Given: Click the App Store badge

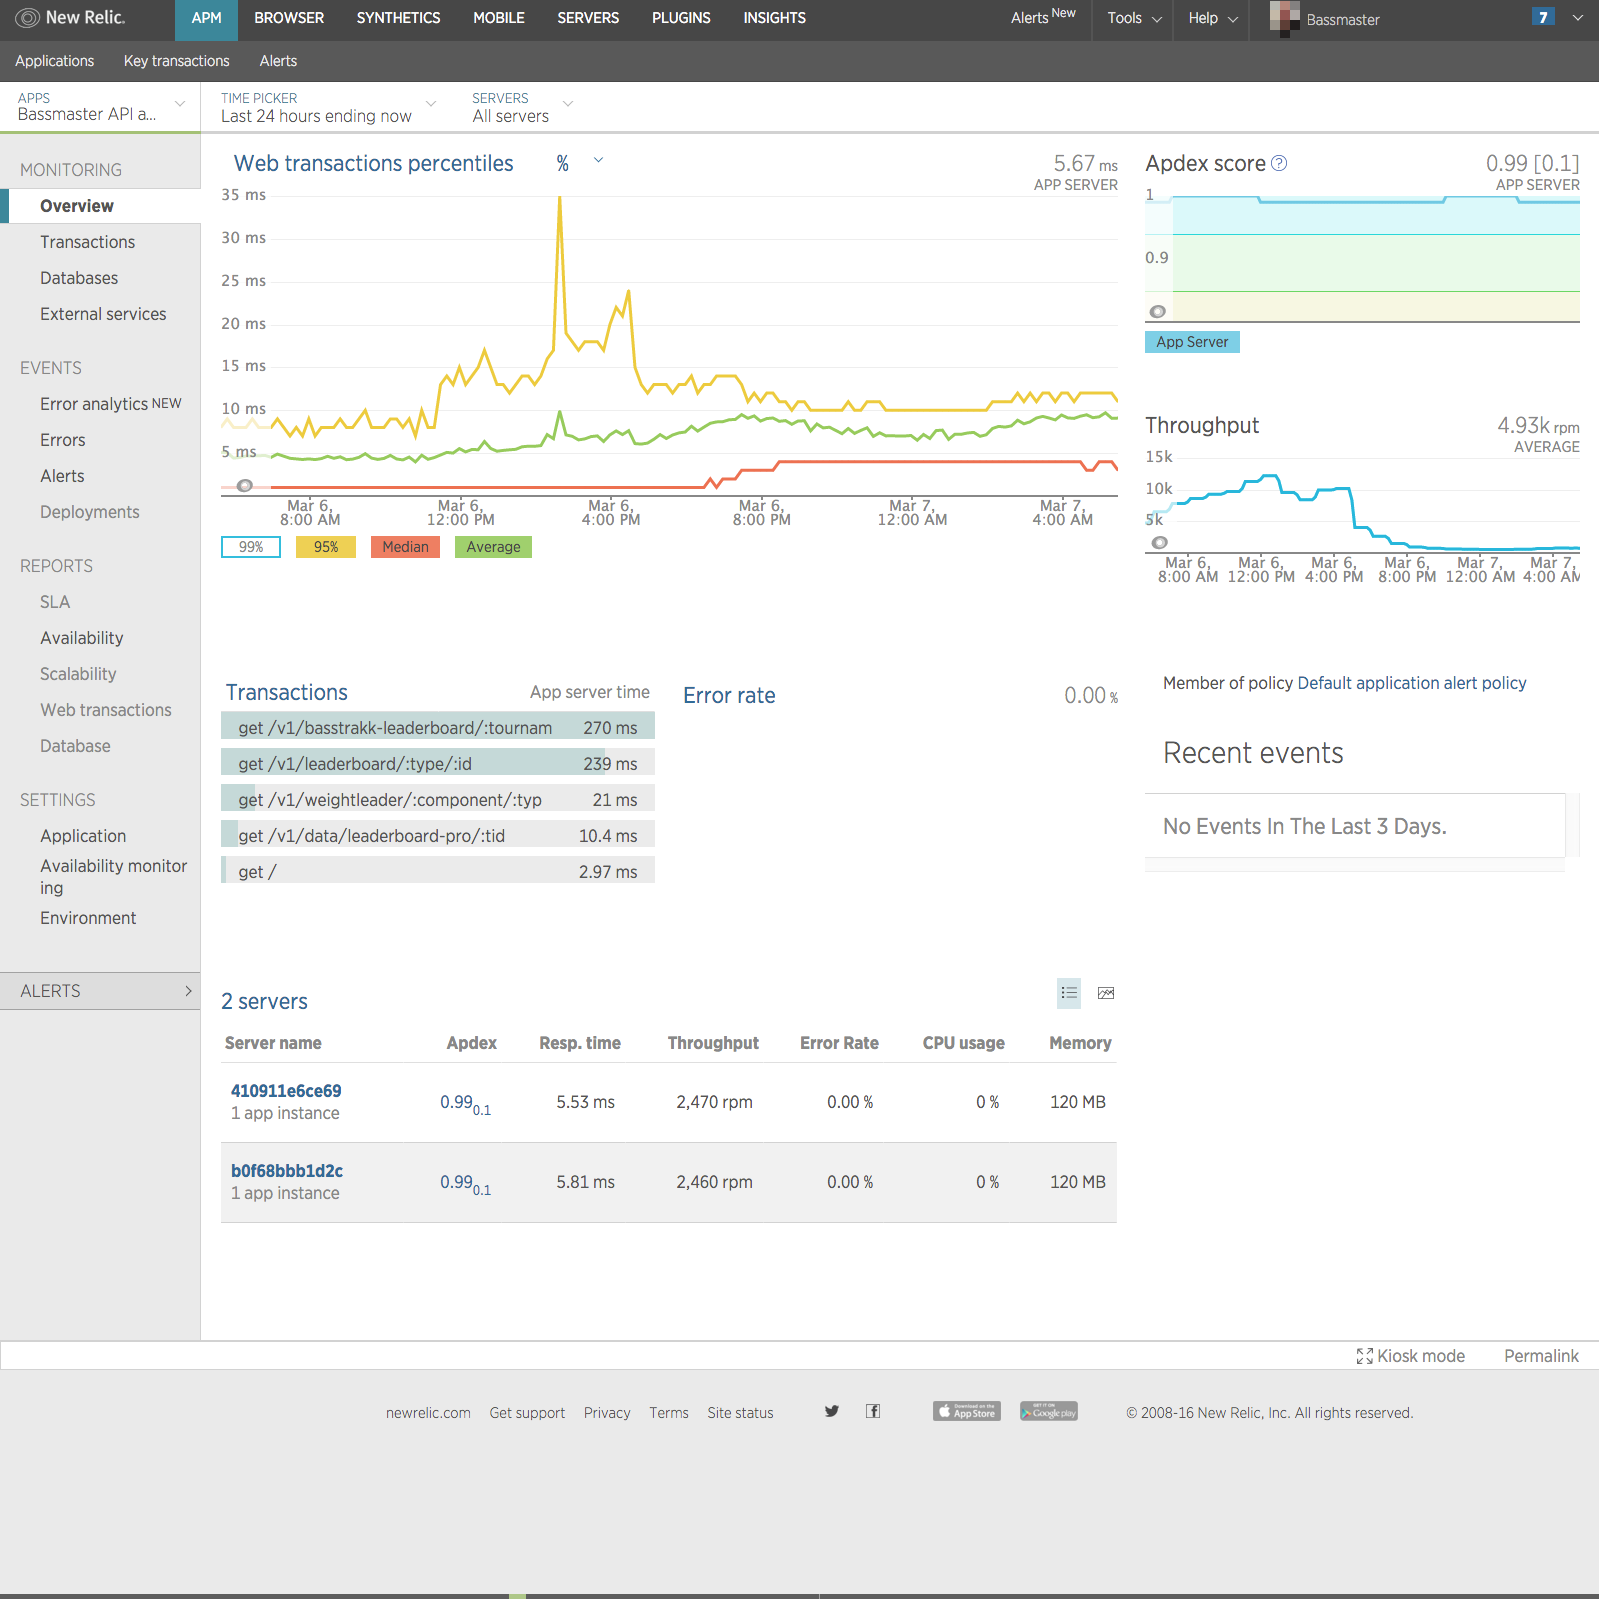Looking at the screenshot, I should point(967,1411).
